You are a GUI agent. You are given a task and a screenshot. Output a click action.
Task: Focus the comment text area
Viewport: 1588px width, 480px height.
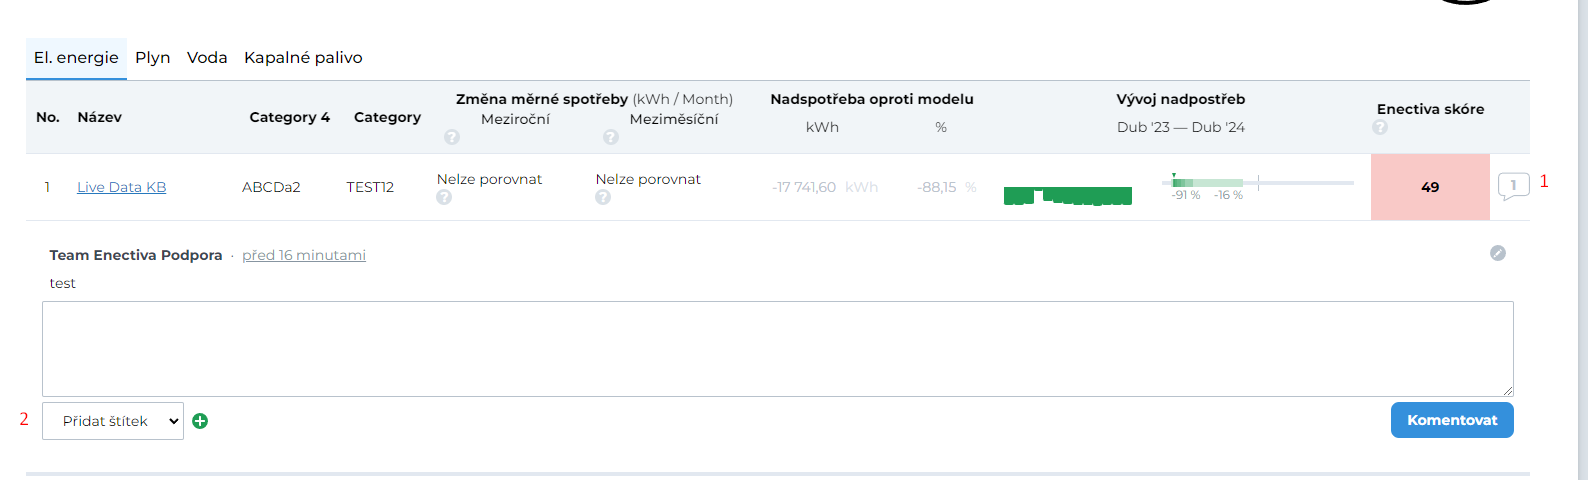tap(777, 348)
